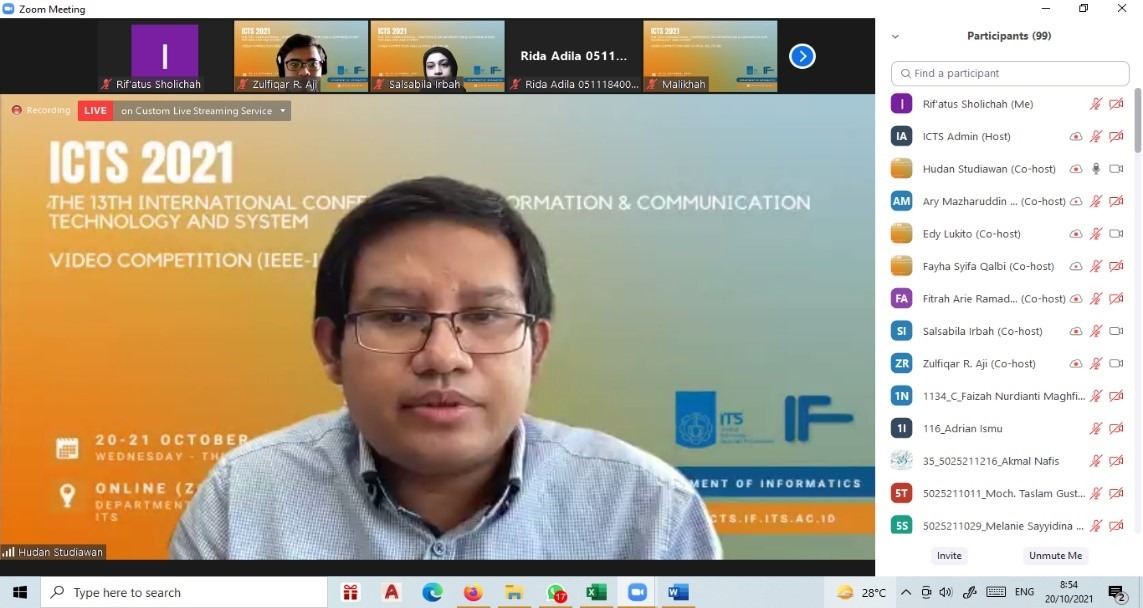
Task: Open WhatsApp from the taskbar
Action: coord(556,593)
